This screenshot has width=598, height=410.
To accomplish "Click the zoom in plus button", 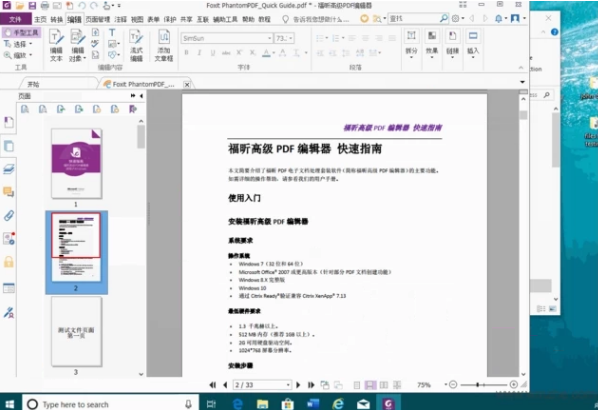I will coord(514,384).
